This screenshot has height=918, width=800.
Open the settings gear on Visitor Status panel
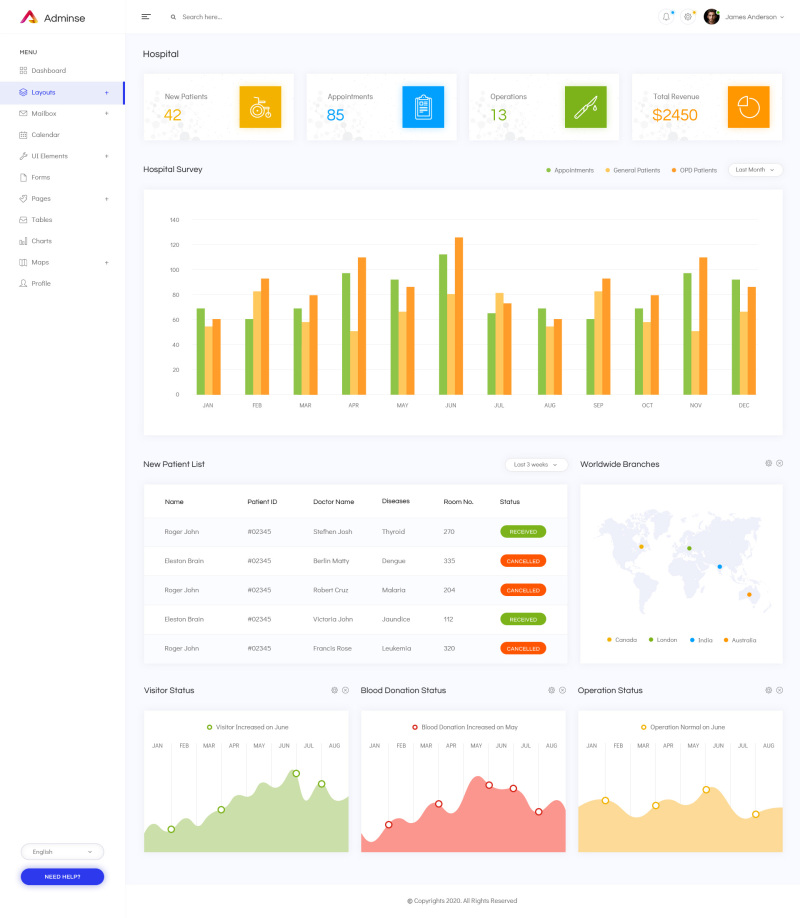coord(335,690)
